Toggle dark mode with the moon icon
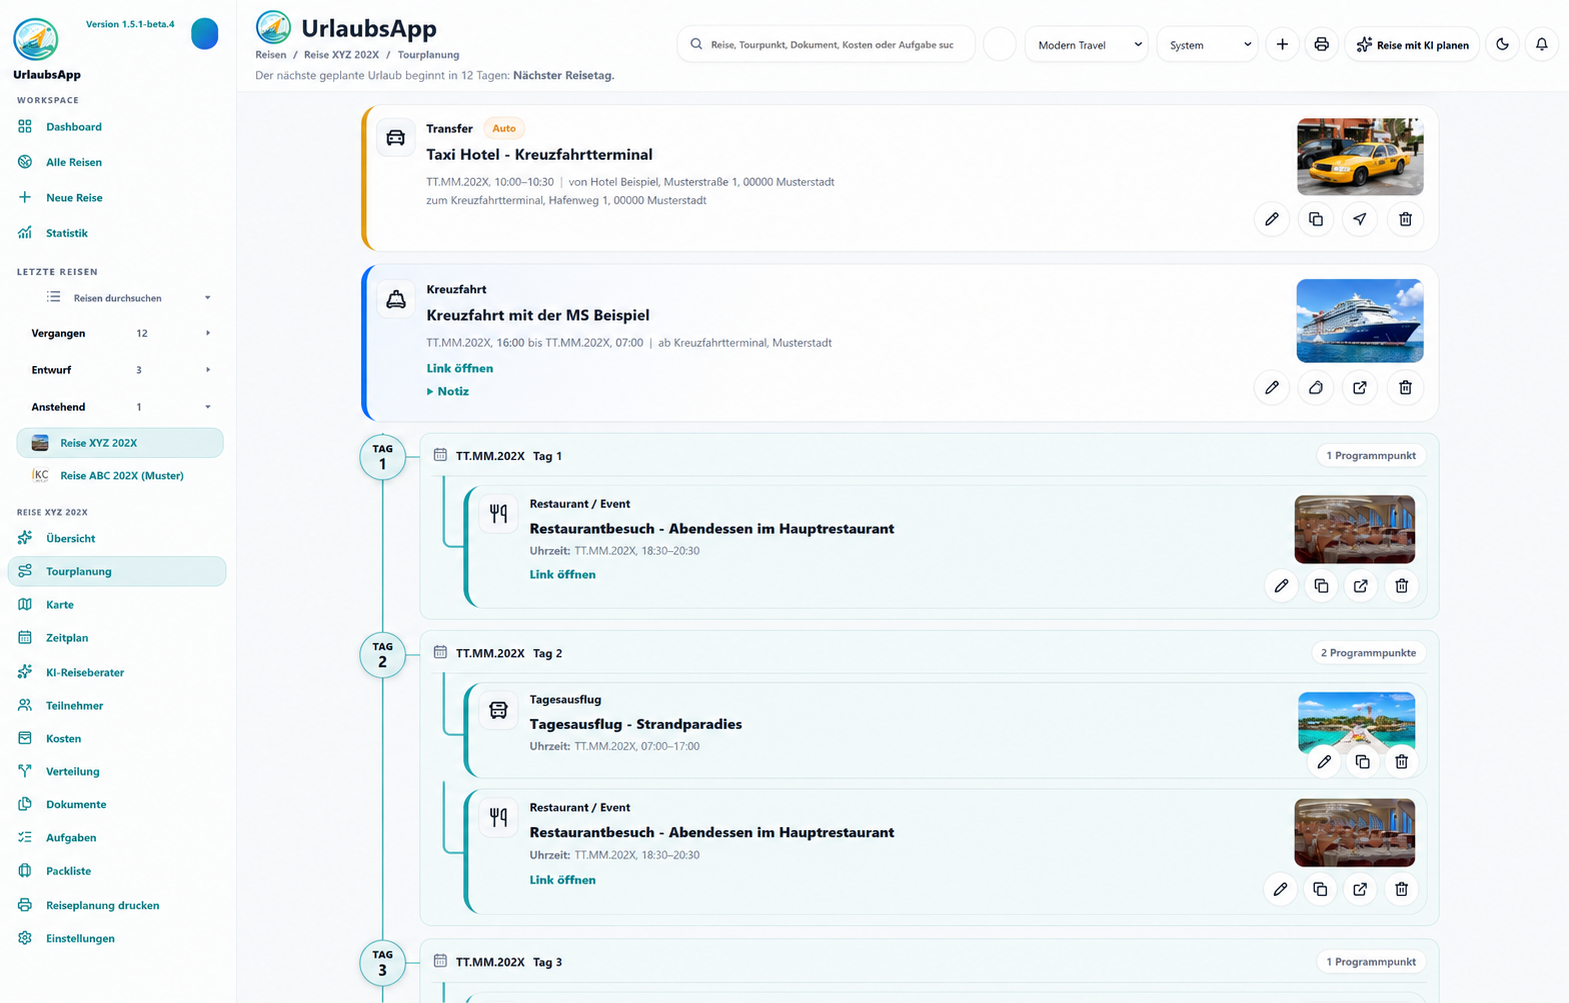 pos(1502,44)
